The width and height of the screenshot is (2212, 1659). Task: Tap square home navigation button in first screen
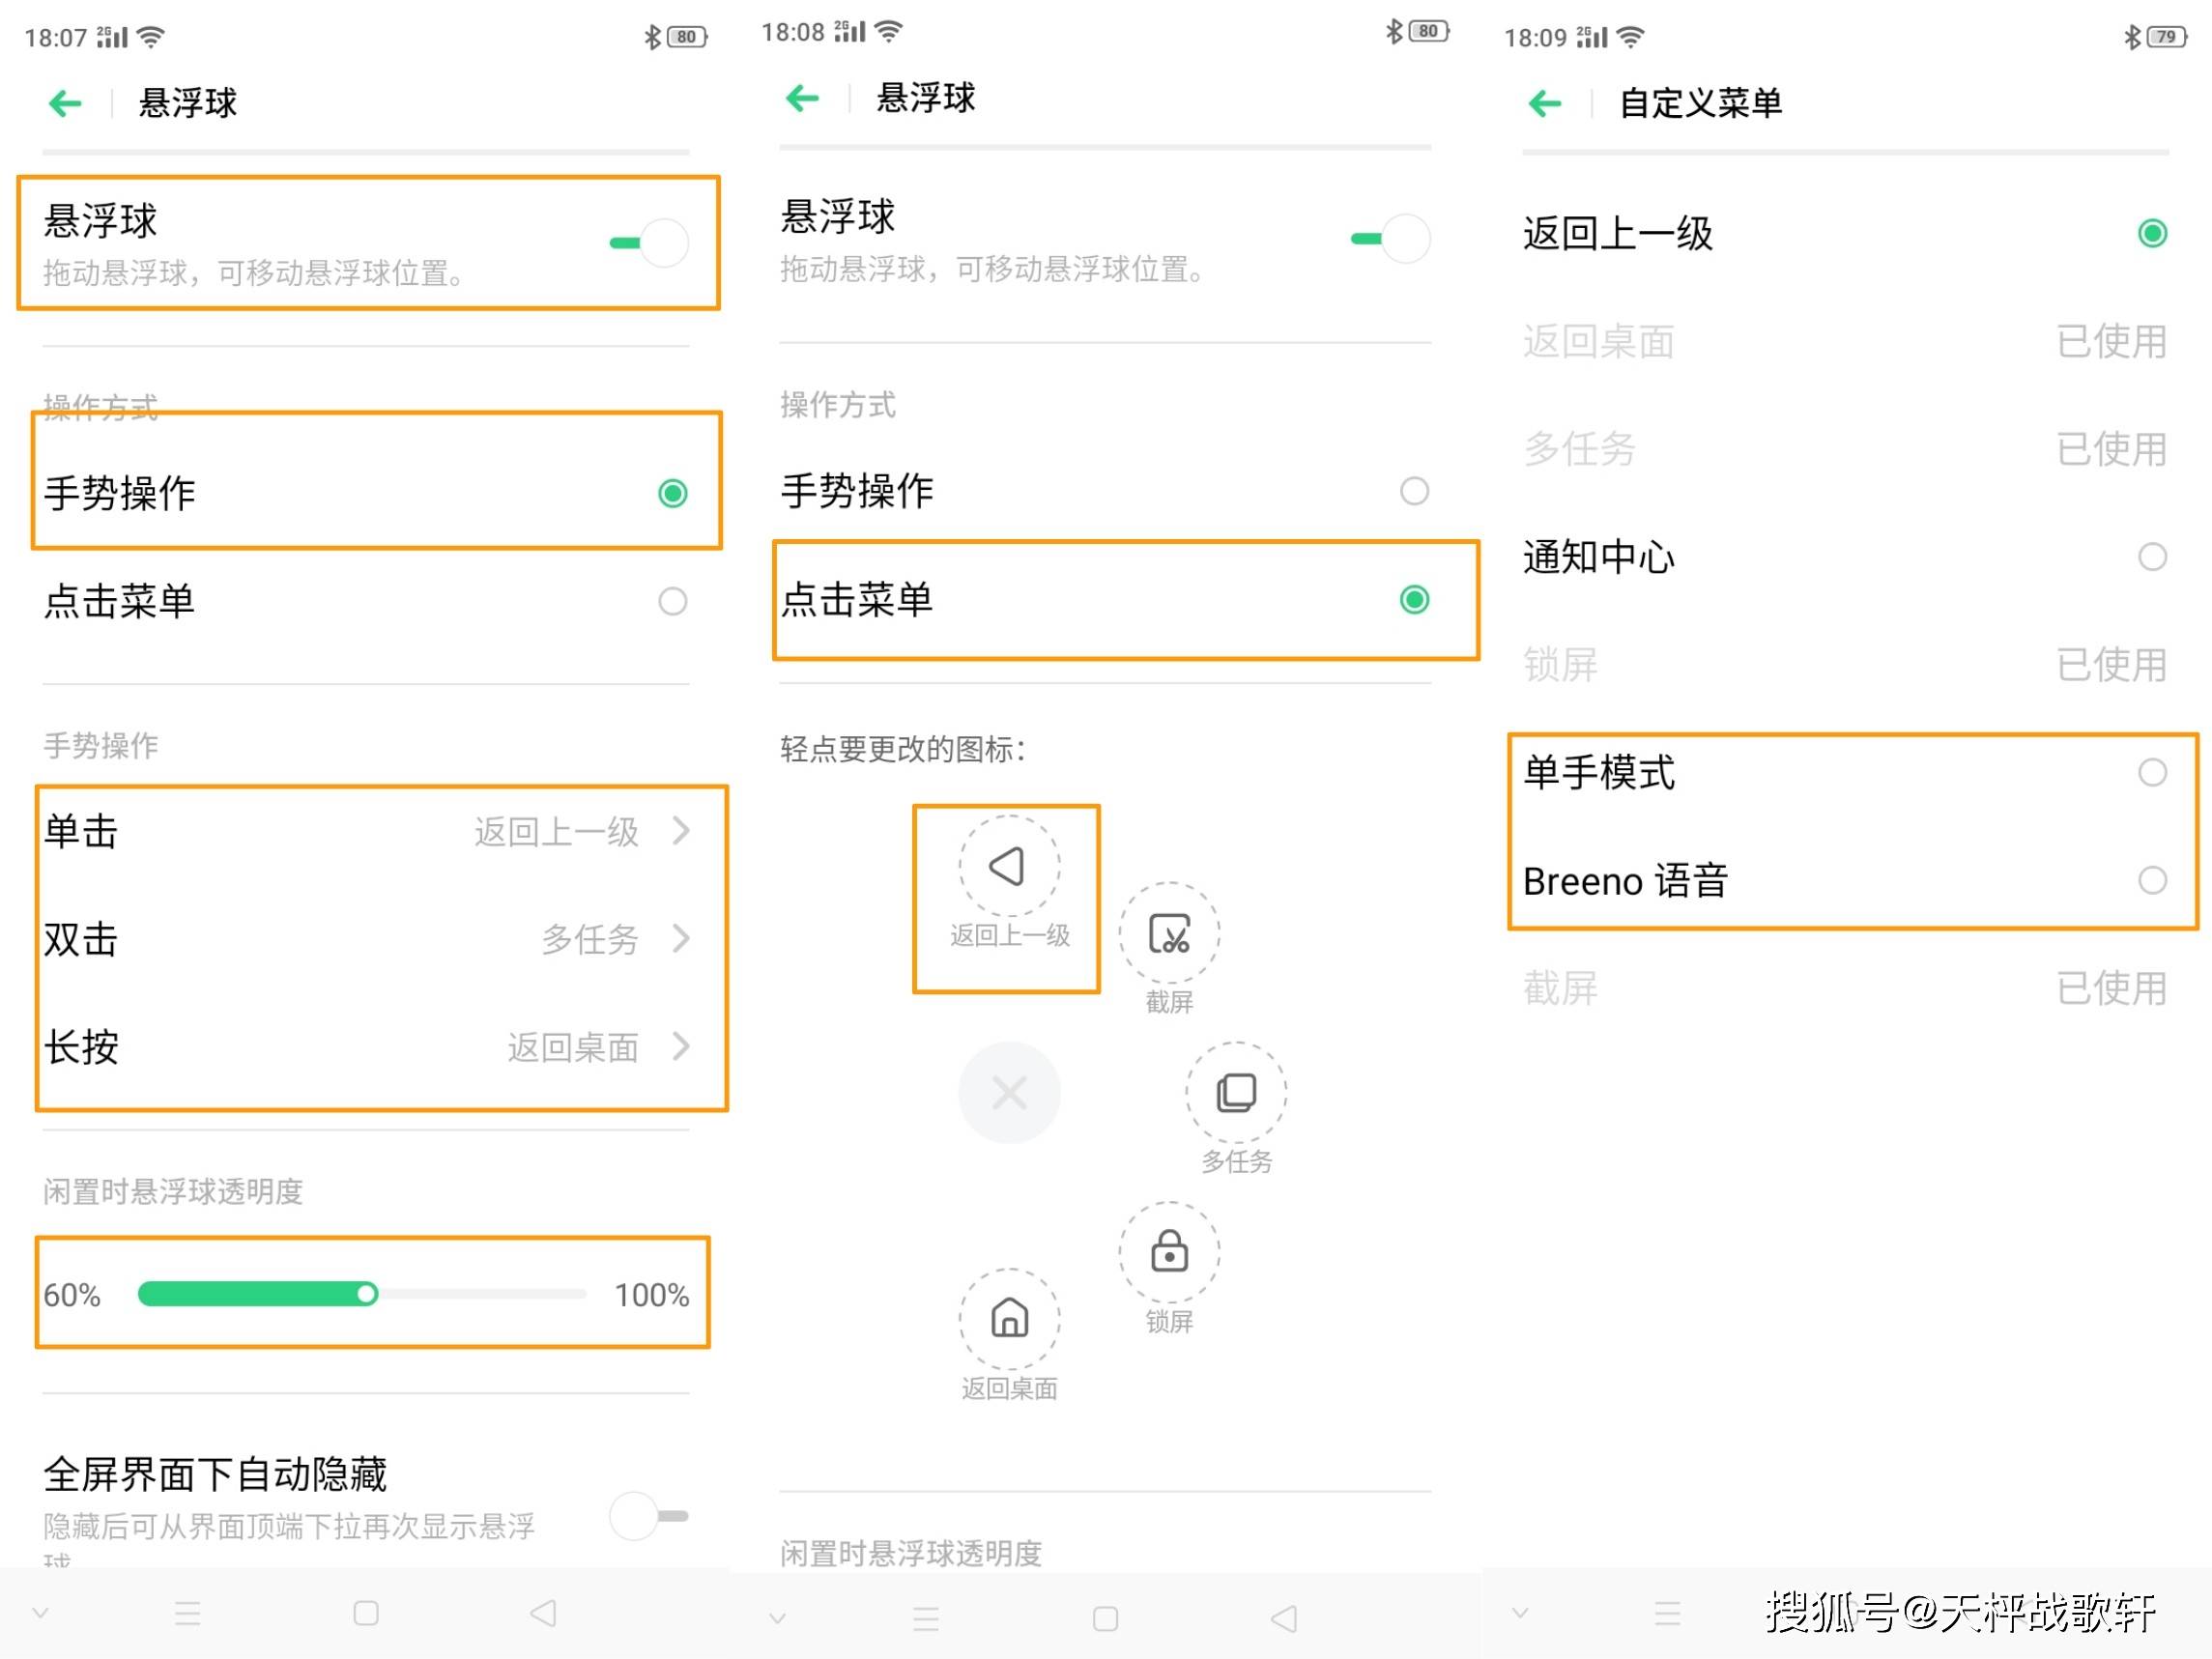(x=366, y=1613)
